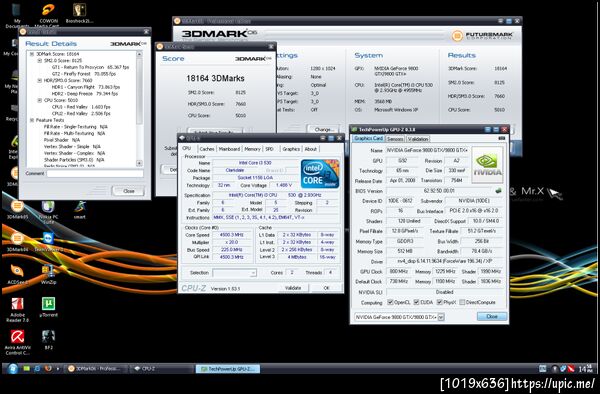Open the Graphics tab in CPU-Z
600x394 pixels.
point(291,149)
